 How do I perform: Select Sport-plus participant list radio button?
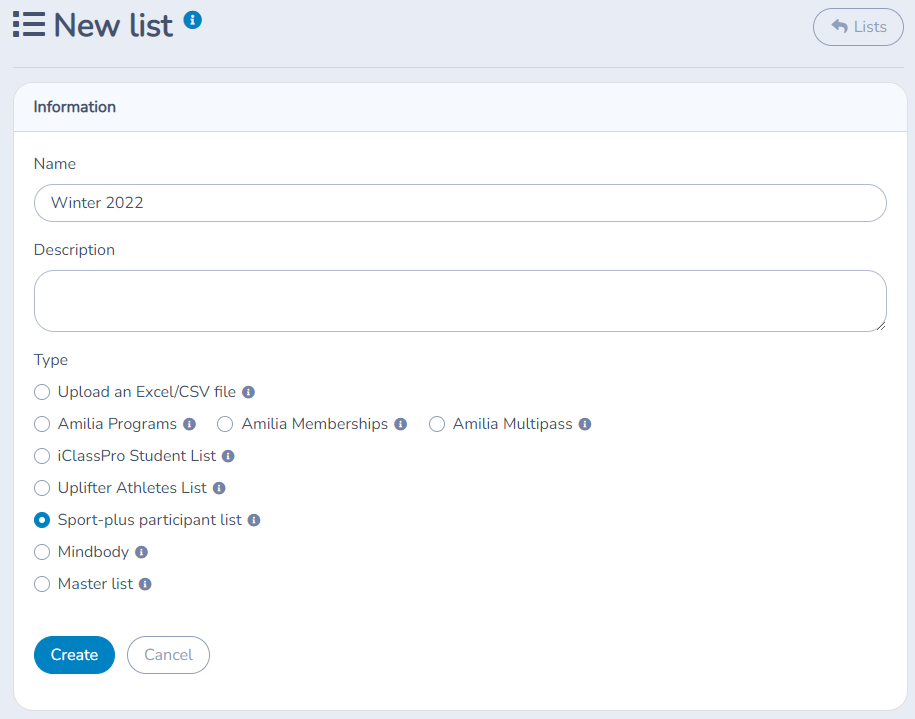click(x=42, y=520)
